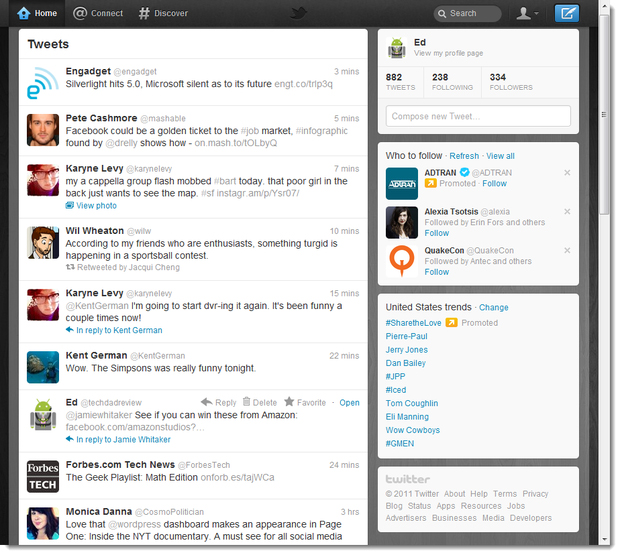Click Pete Cashmore's avatar
The width and height of the screenshot is (620, 555).
click(x=43, y=130)
